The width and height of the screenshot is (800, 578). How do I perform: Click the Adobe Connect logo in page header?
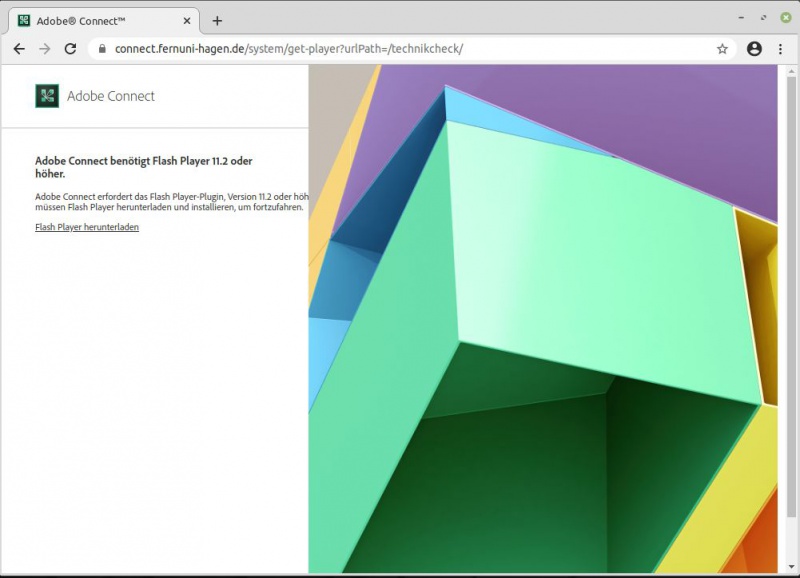(47, 96)
